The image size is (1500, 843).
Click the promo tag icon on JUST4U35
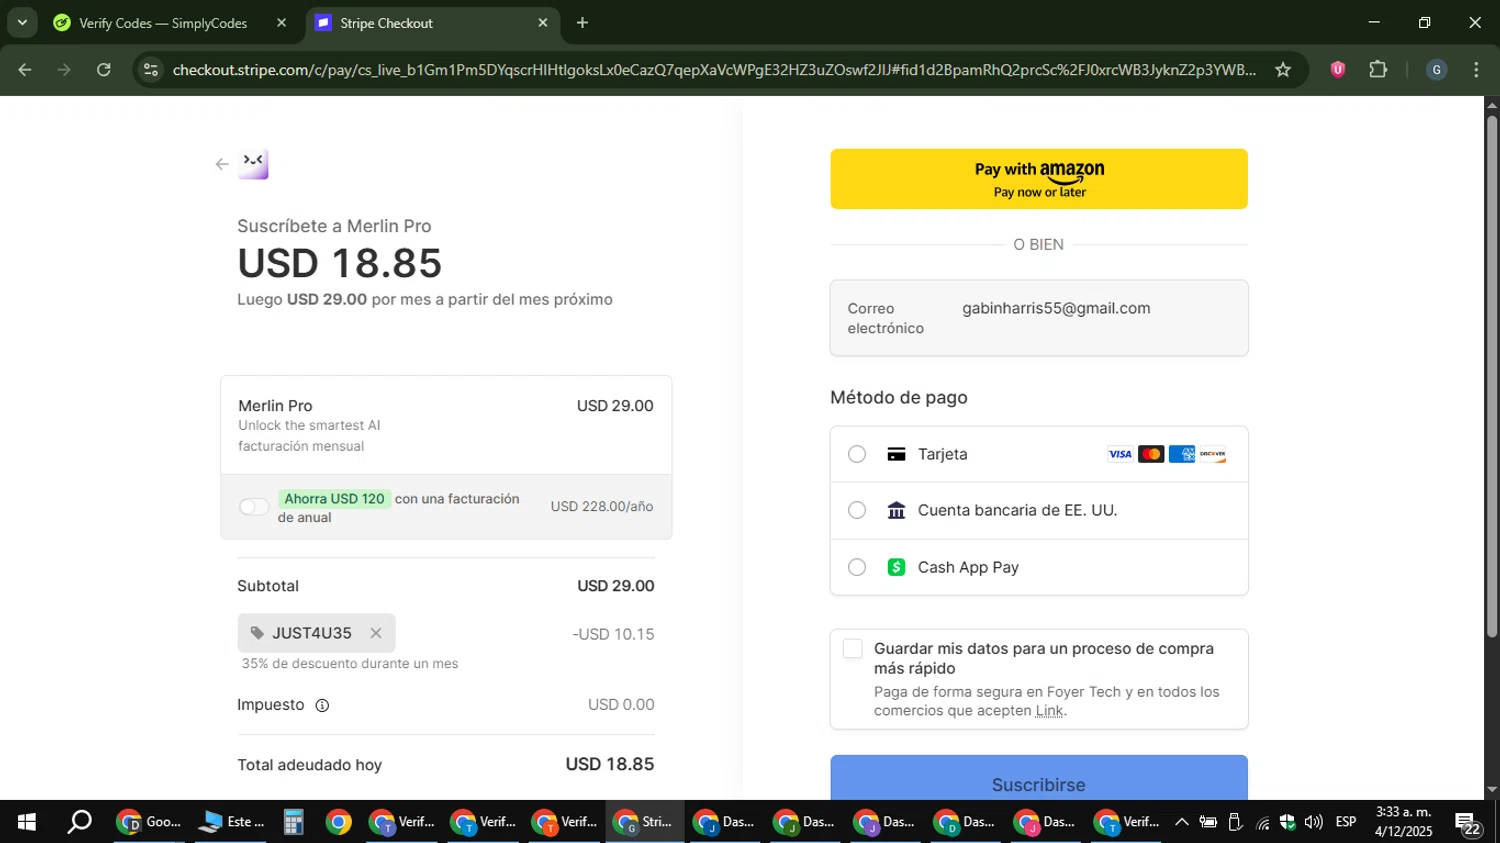(x=257, y=633)
